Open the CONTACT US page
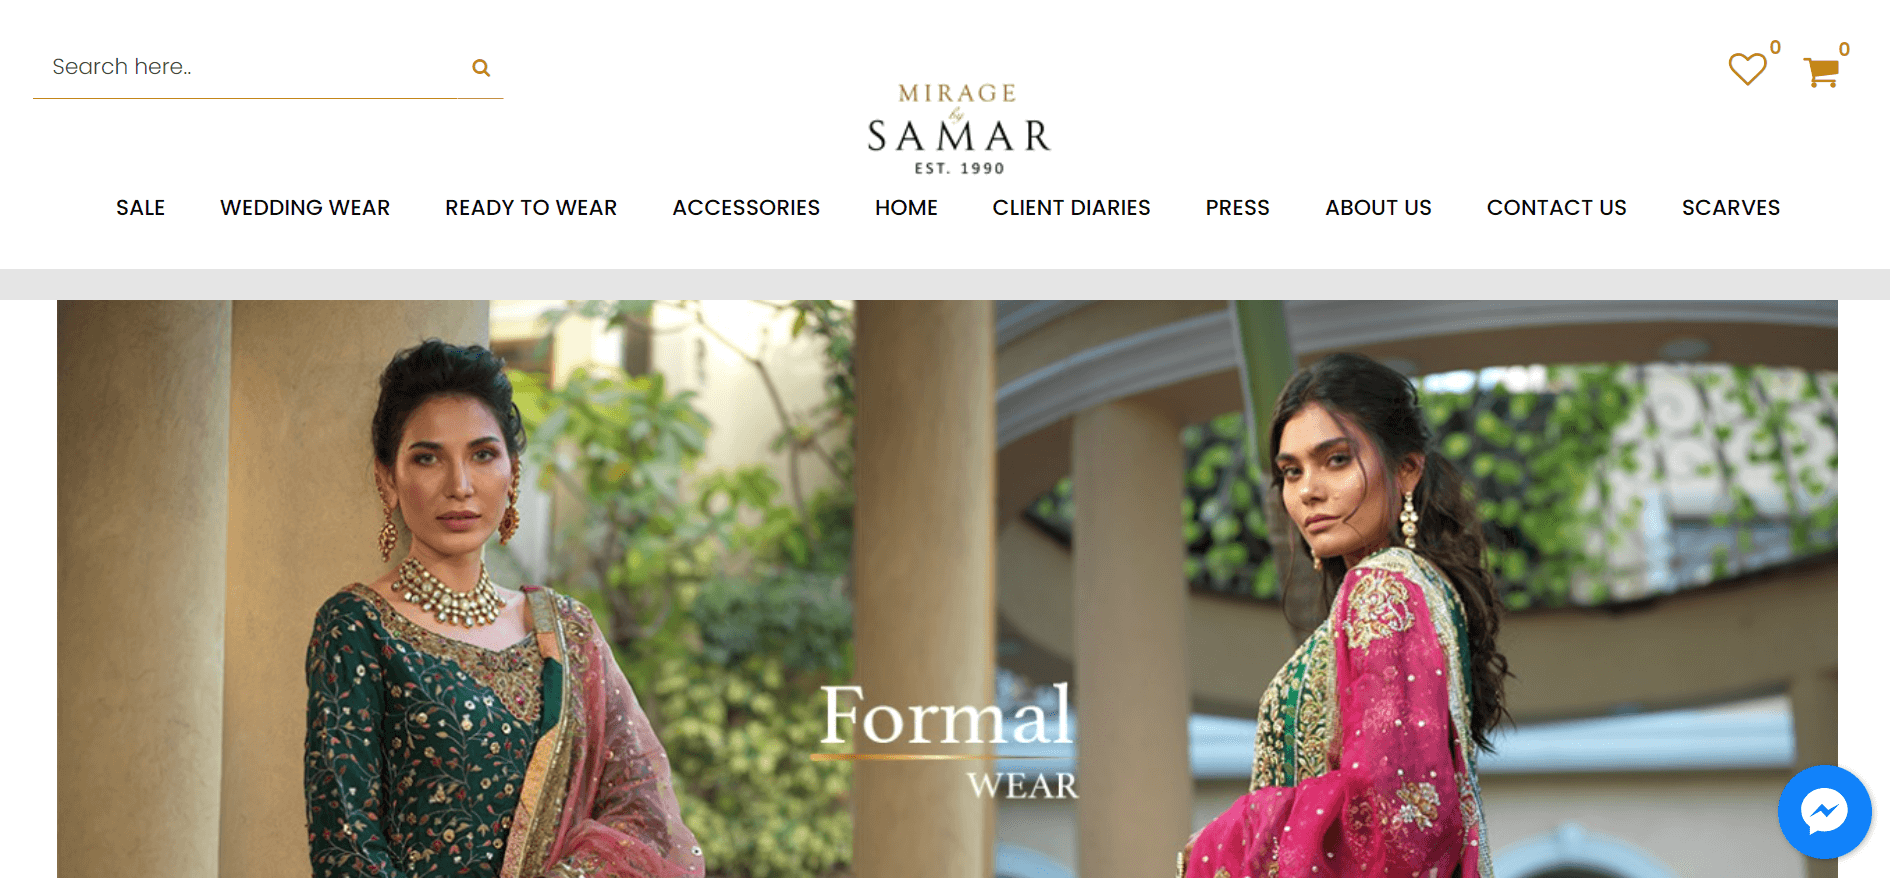 coord(1556,208)
